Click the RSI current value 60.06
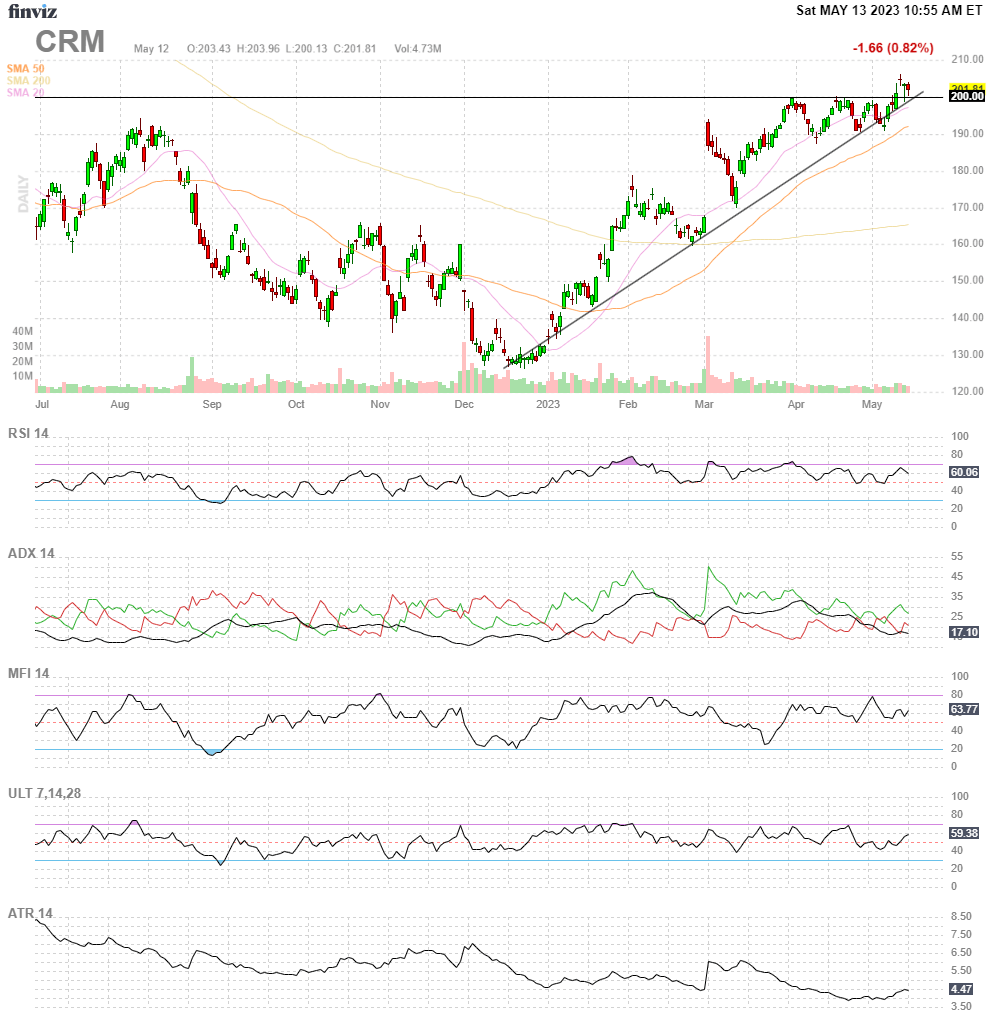Screen dimensions: 991x1022 tap(964, 472)
